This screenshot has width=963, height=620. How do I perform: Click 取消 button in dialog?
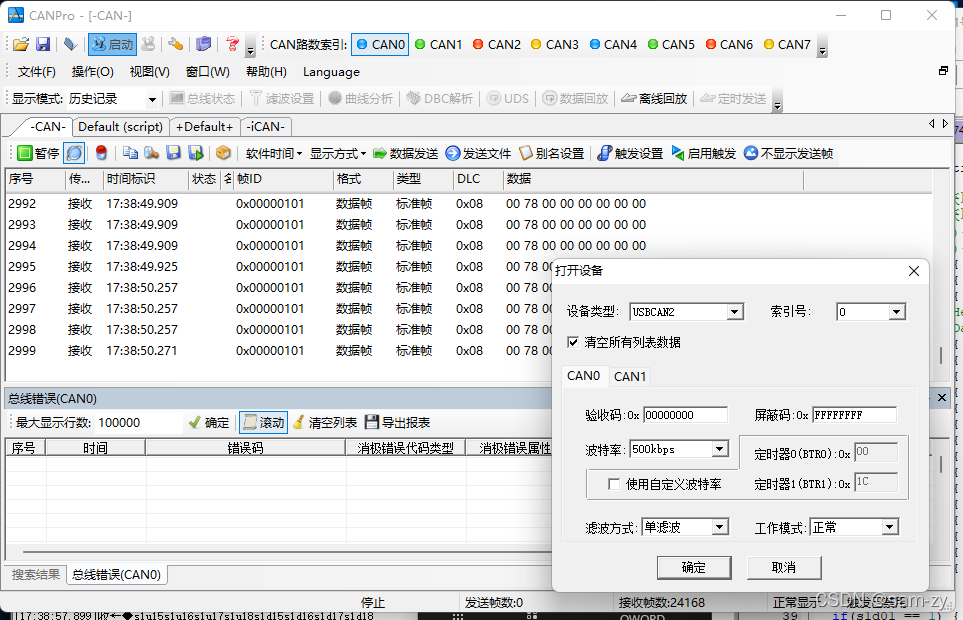click(784, 568)
